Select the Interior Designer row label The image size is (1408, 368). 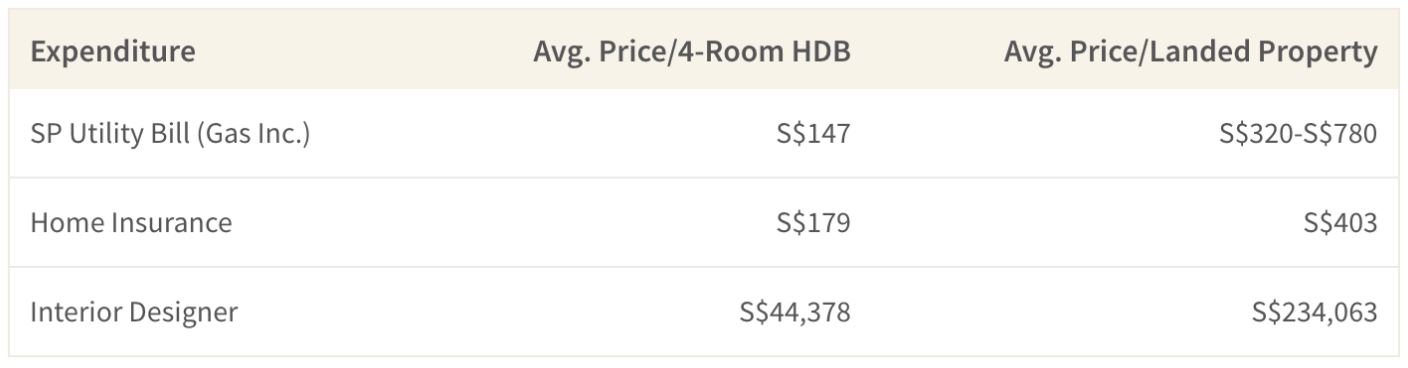tap(134, 312)
